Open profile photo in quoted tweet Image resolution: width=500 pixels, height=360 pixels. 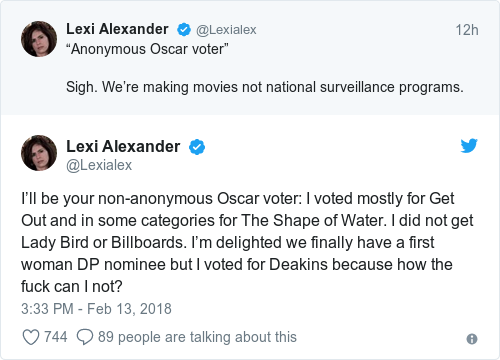click(39, 39)
